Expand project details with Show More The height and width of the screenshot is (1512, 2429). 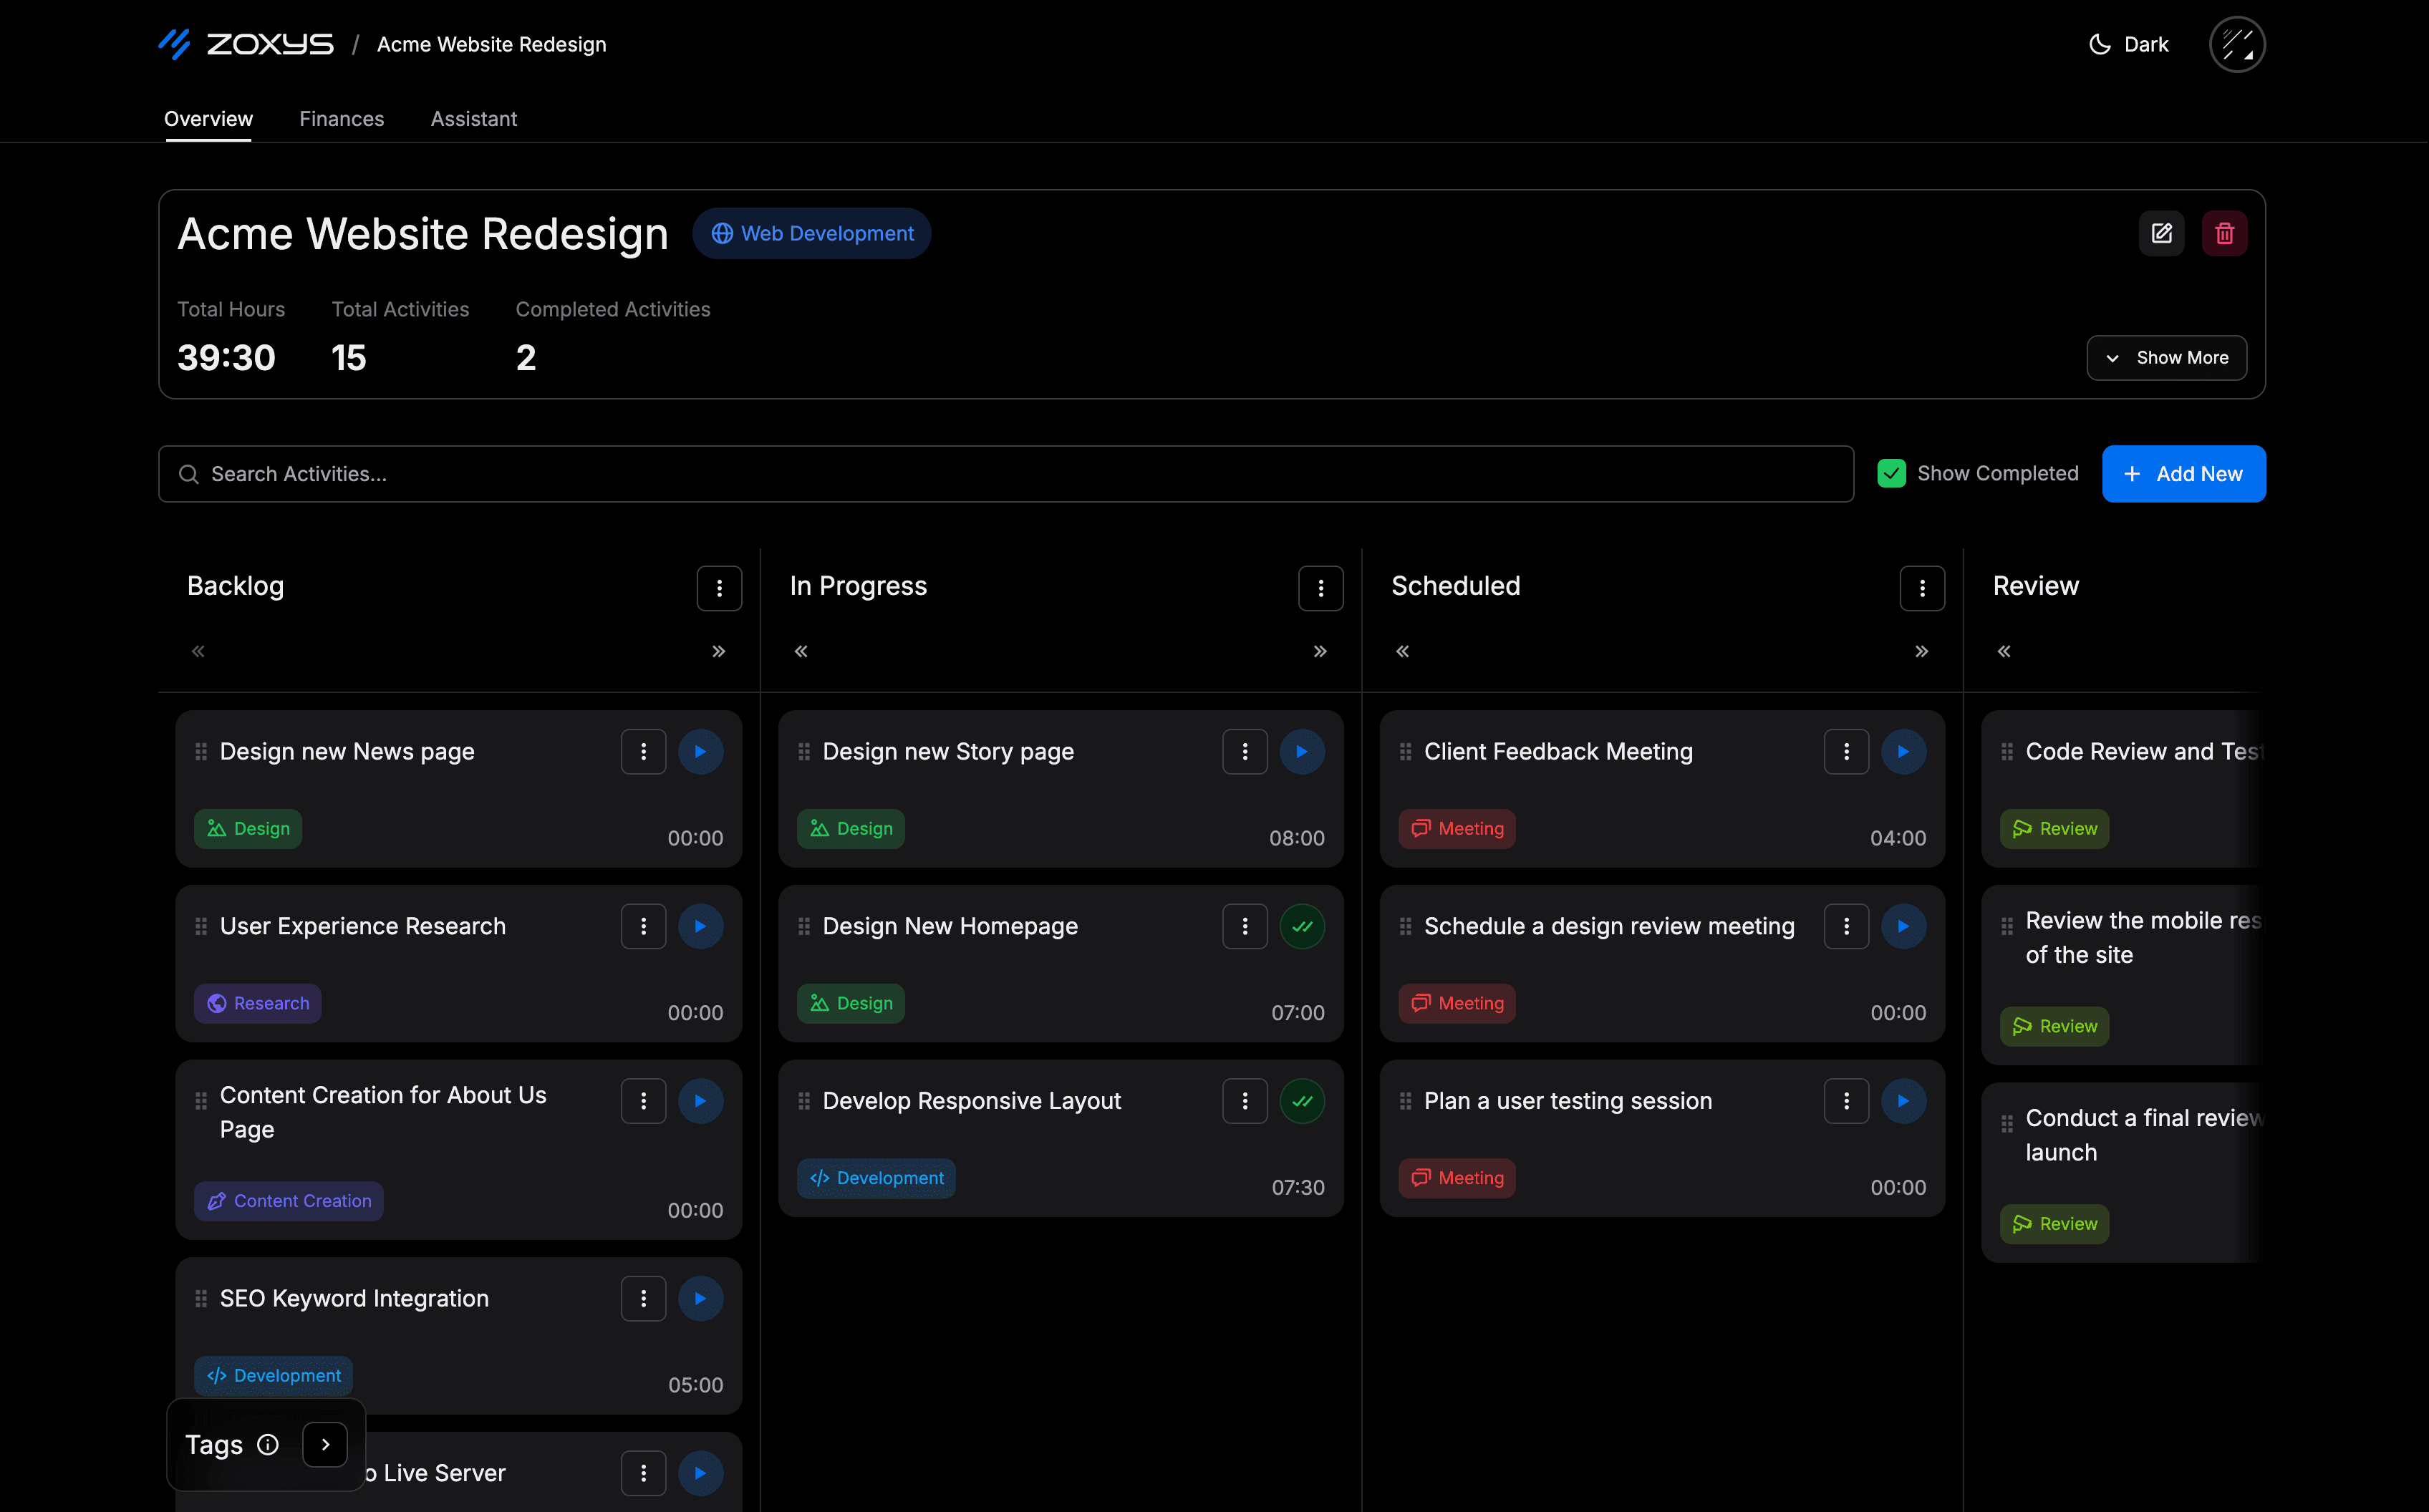coord(2166,357)
